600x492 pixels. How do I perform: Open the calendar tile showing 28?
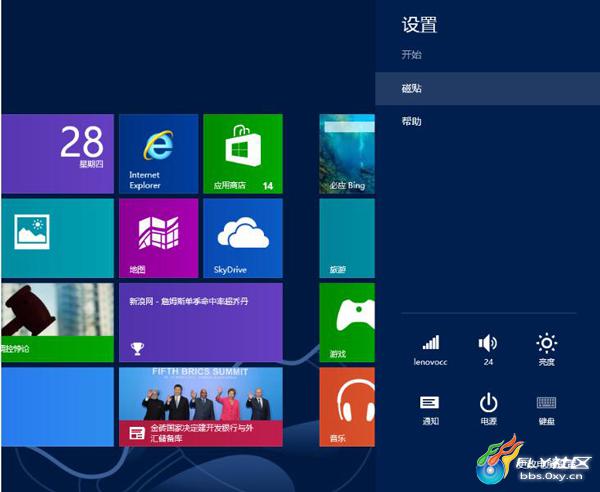pyautogui.click(x=57, y=154)
